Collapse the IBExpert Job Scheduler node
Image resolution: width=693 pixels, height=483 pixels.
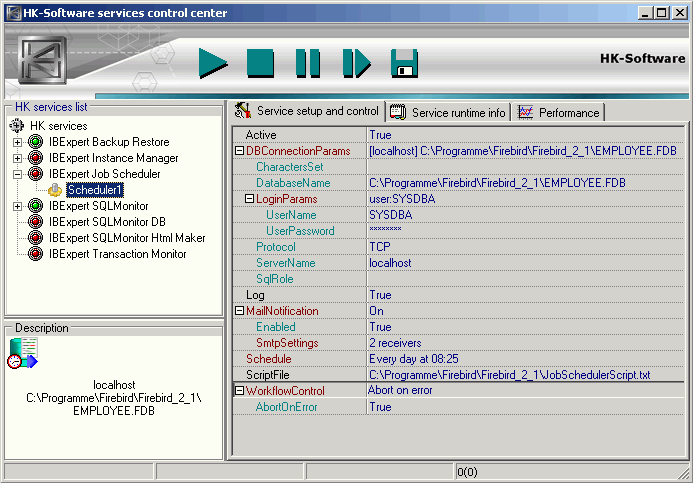coord(17,174)
